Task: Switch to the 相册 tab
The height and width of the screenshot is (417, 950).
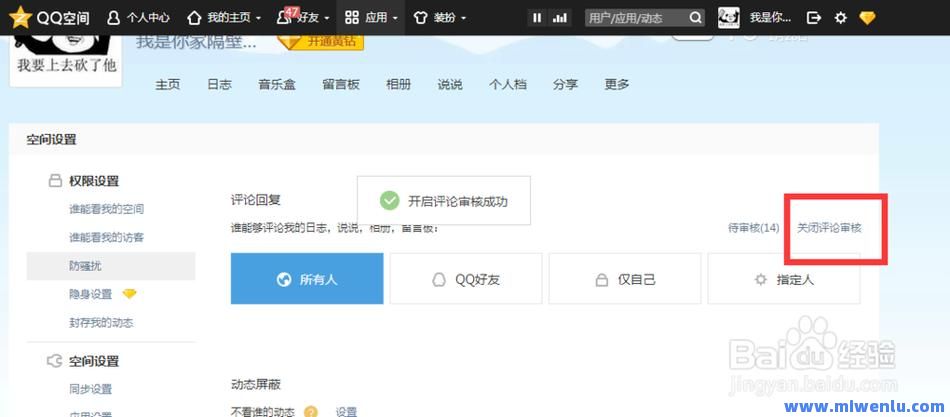Action: click(398, 85)
